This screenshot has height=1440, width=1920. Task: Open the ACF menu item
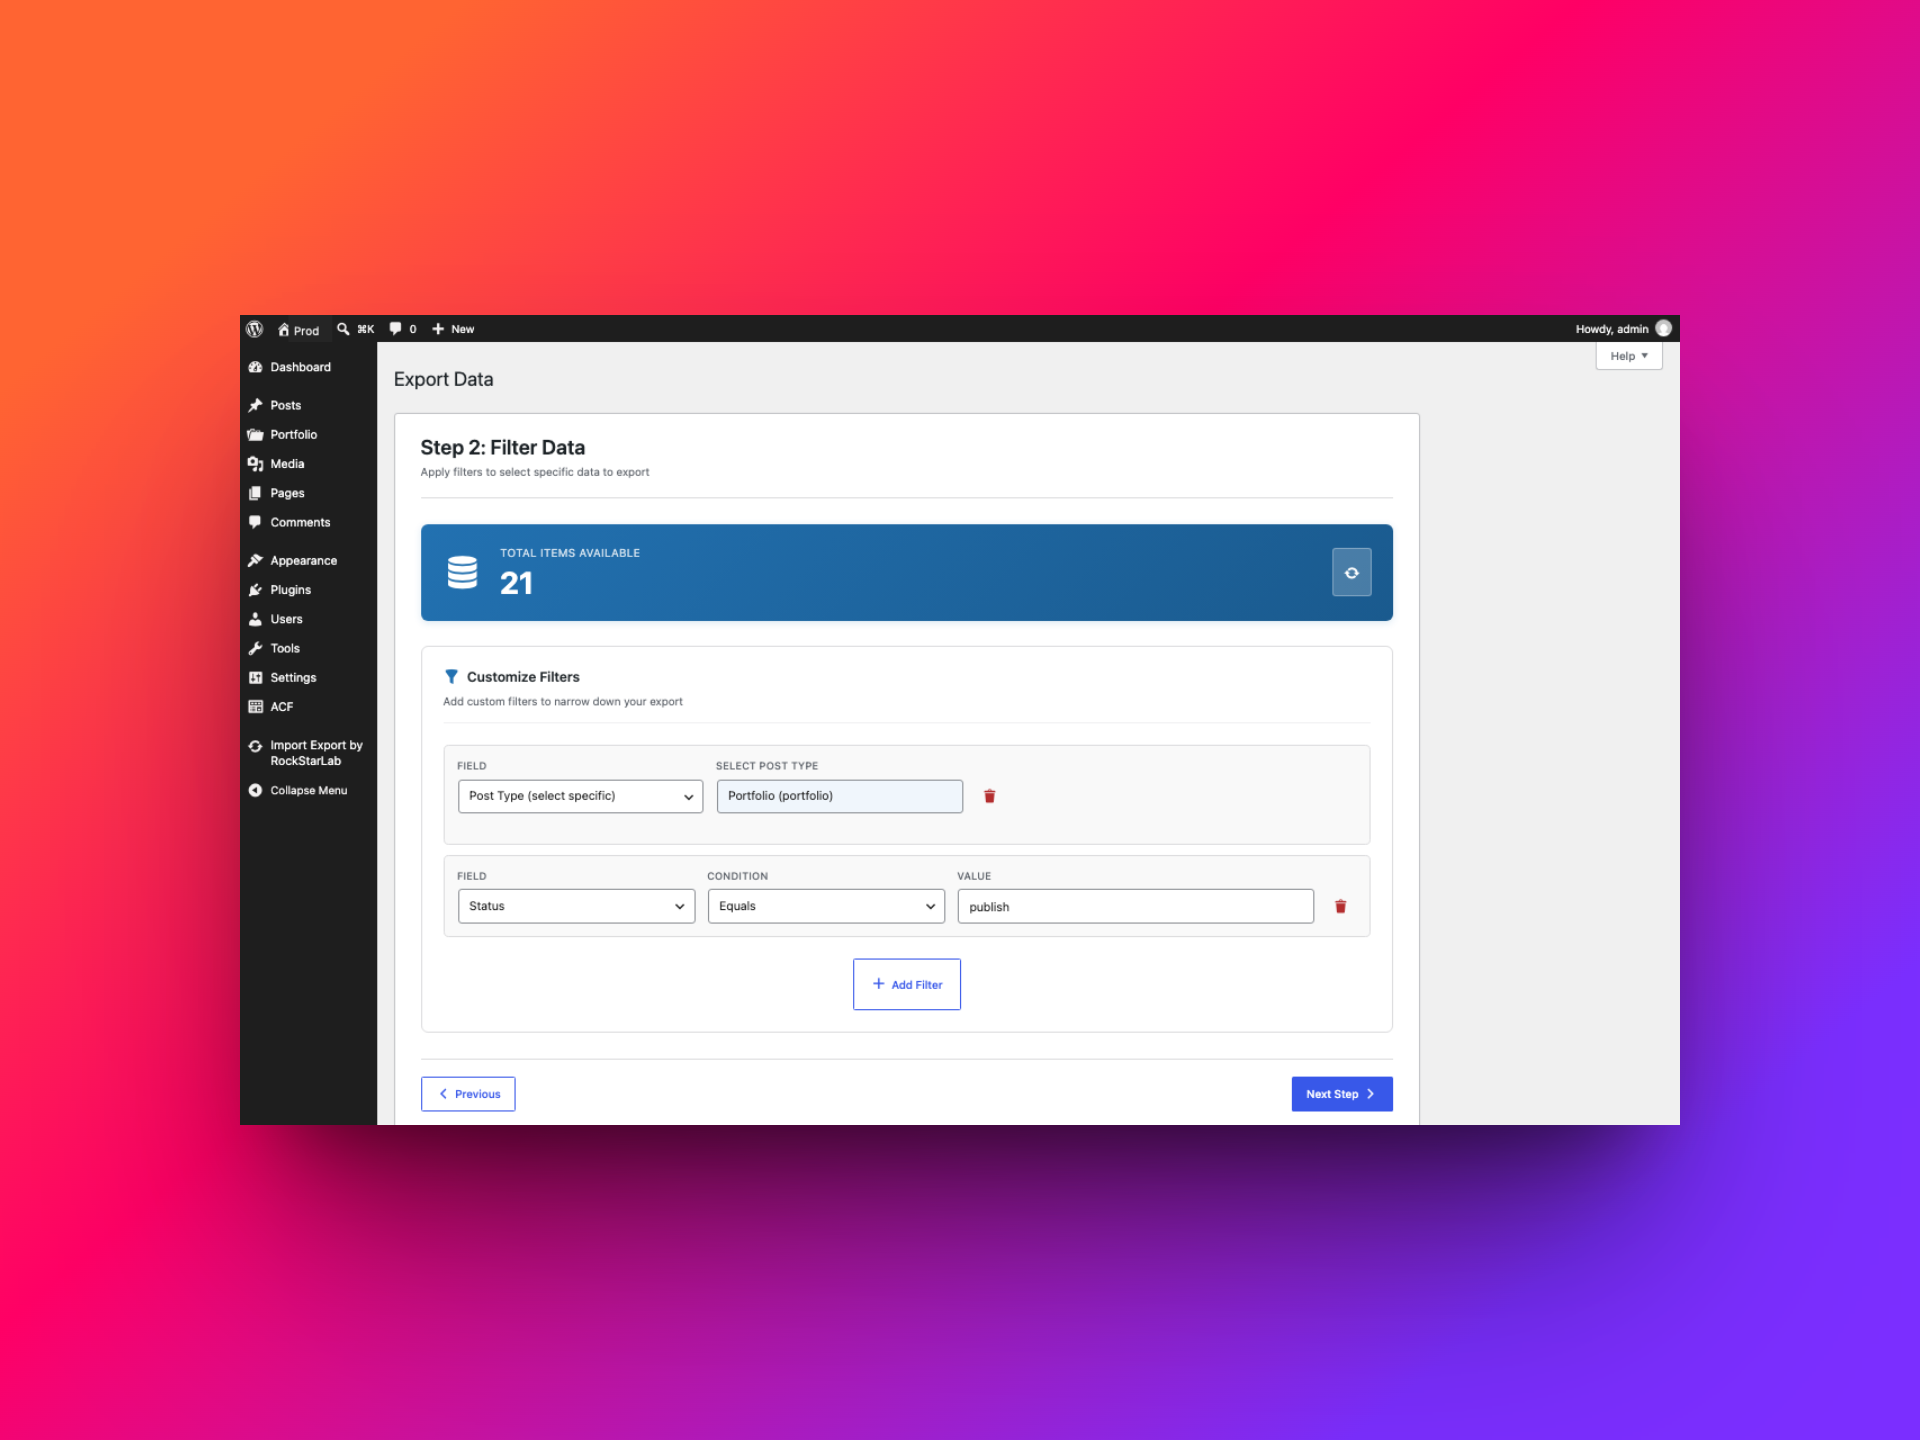(308, 707)
